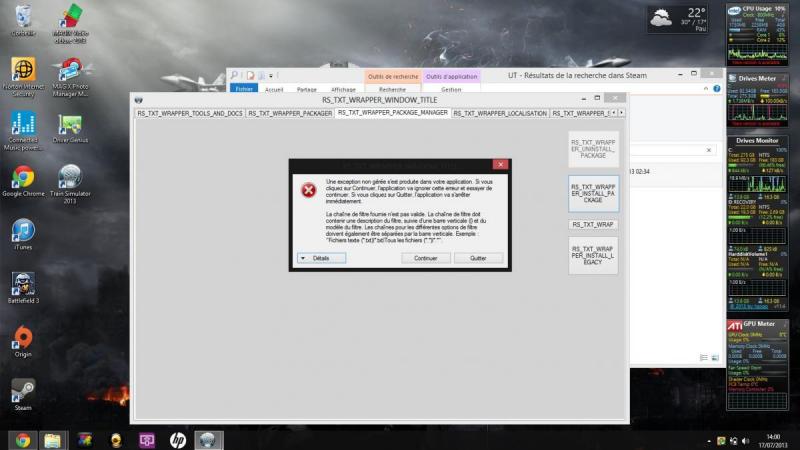800x450 pixels.
Task: Switch to RS_TXT_WRAPPER_TOOLS_AND_DOCS tab
Action: click(190, 113)
